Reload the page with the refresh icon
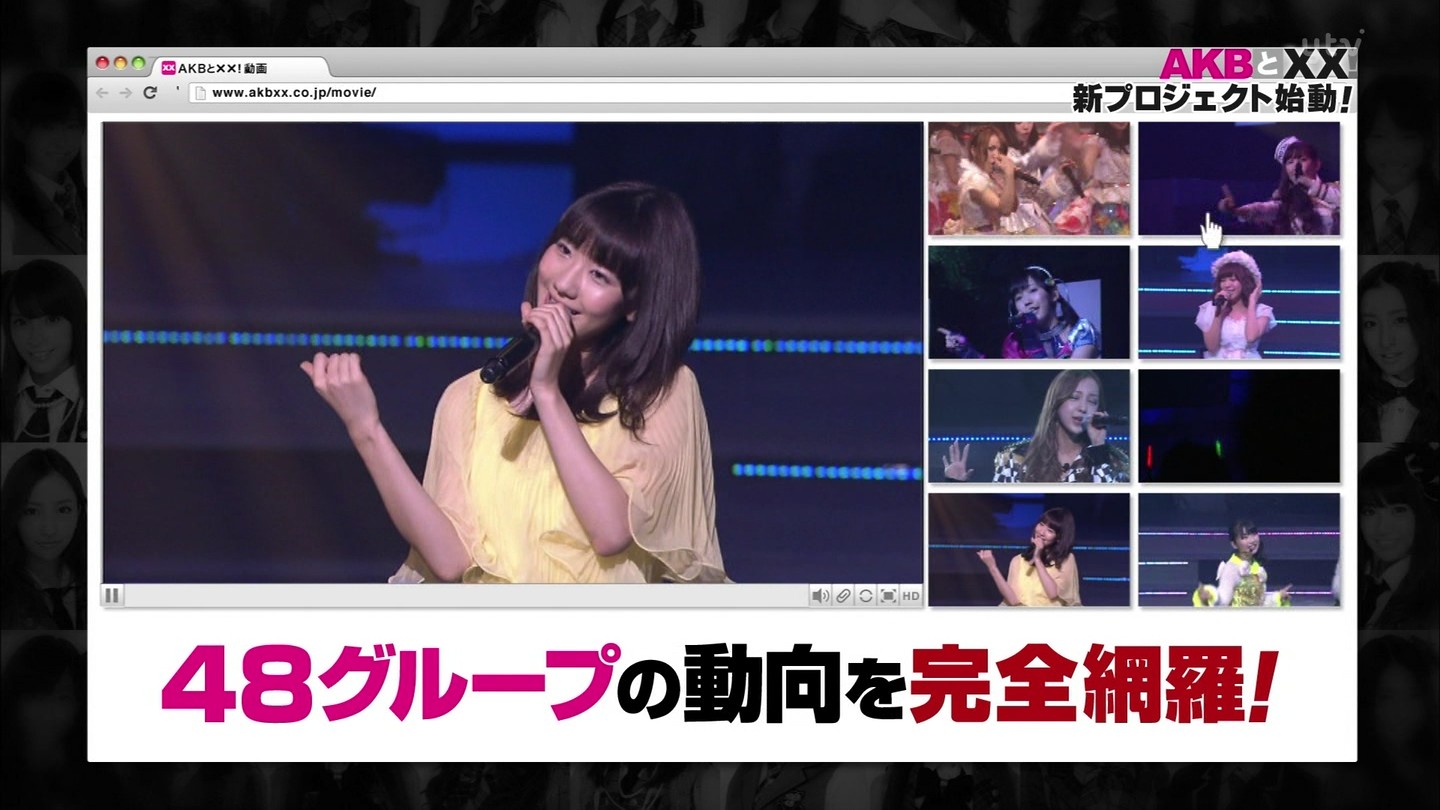Viewport: 1440px width, 810px height. pyautogui.click(x=150, y=93)
